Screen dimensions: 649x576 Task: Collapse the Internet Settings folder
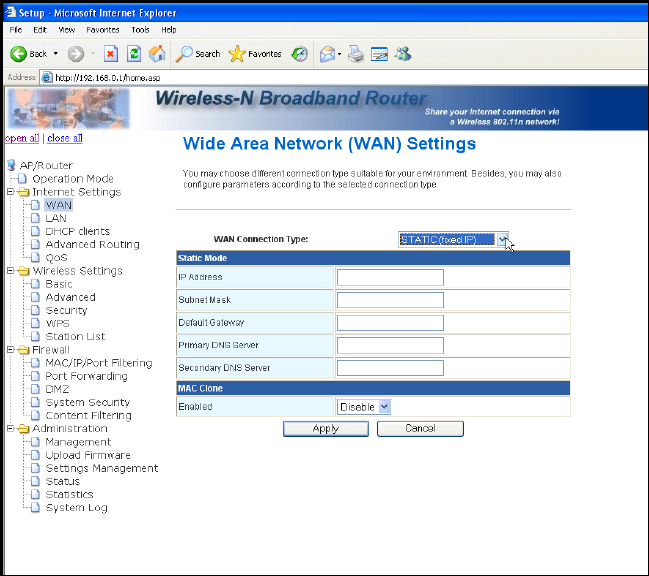(x=10, y=192)
